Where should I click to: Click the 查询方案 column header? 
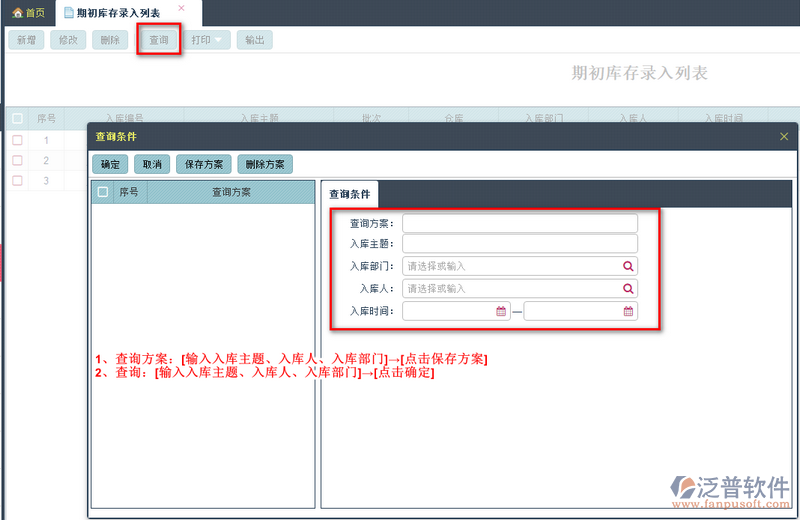pyautogui.click(x=231, y=192)
